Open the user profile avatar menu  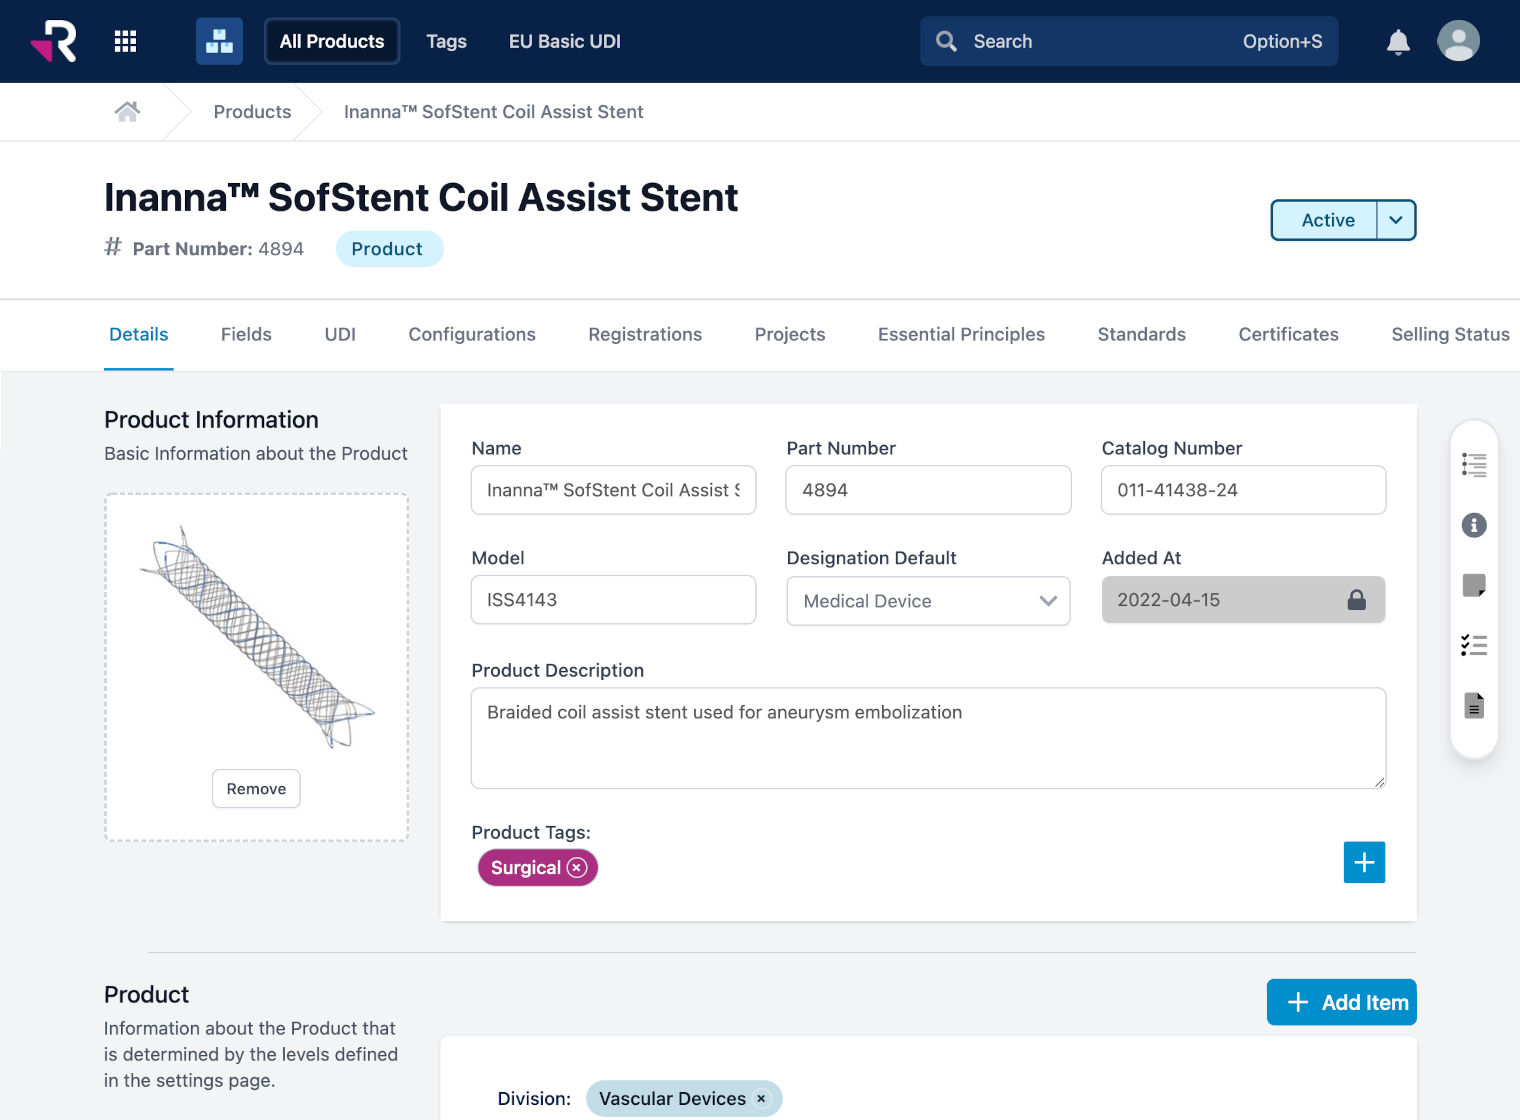1458,41
